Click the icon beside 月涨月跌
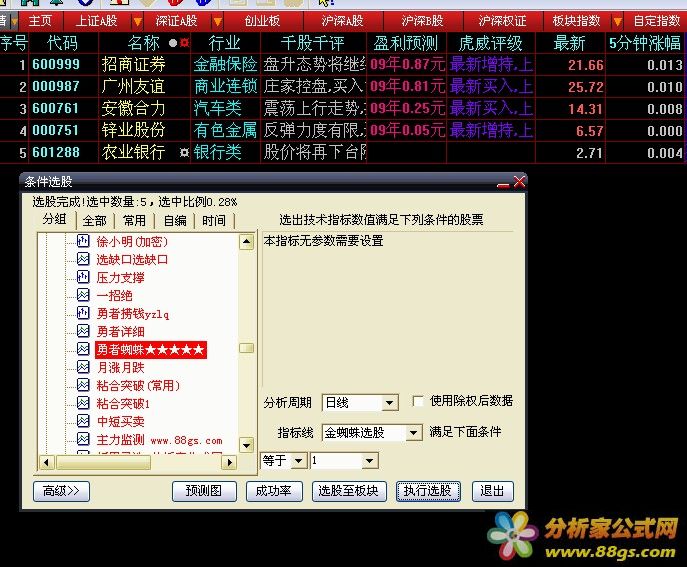The height and width of the screenshot is (567, 687). pyautogui.click(x=83, y=367)
